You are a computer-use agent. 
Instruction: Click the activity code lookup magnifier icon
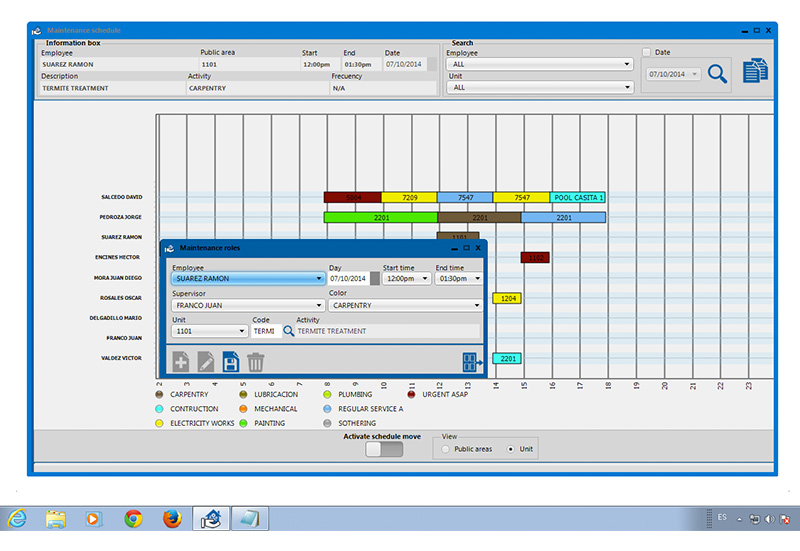pyautogui.click(x=288, y=331)
